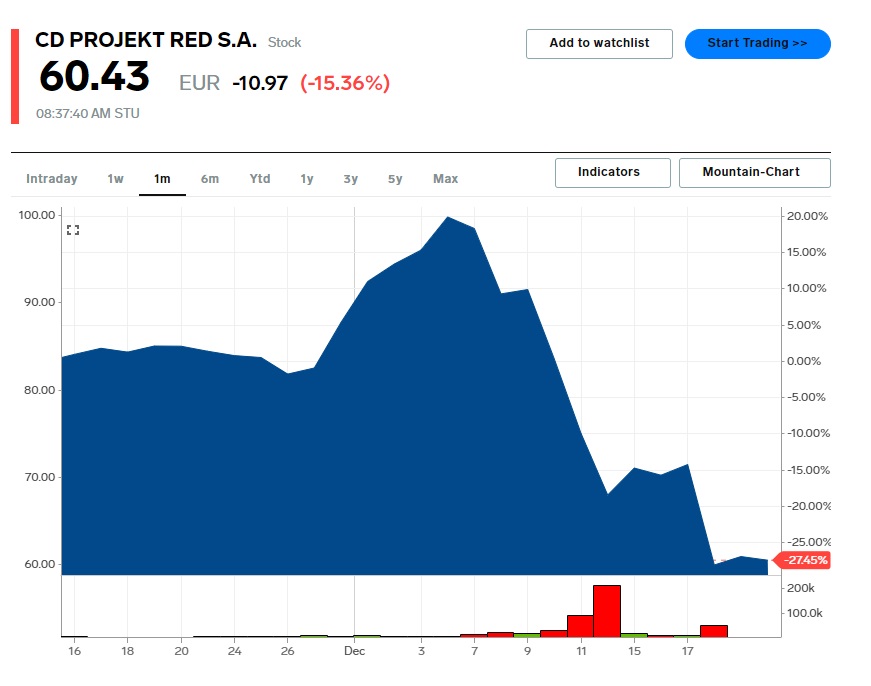Open the Mountain-Chart type selector
Screen dimensions: 871x686
click(754, 173)
